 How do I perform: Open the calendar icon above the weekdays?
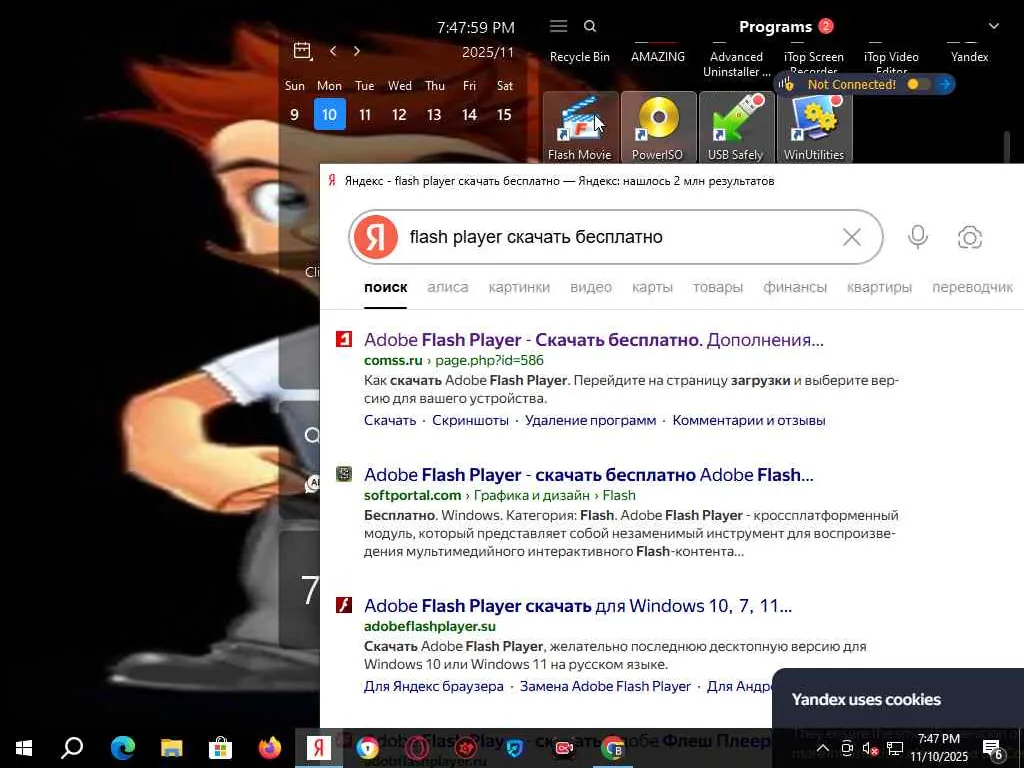pos(302,51)
